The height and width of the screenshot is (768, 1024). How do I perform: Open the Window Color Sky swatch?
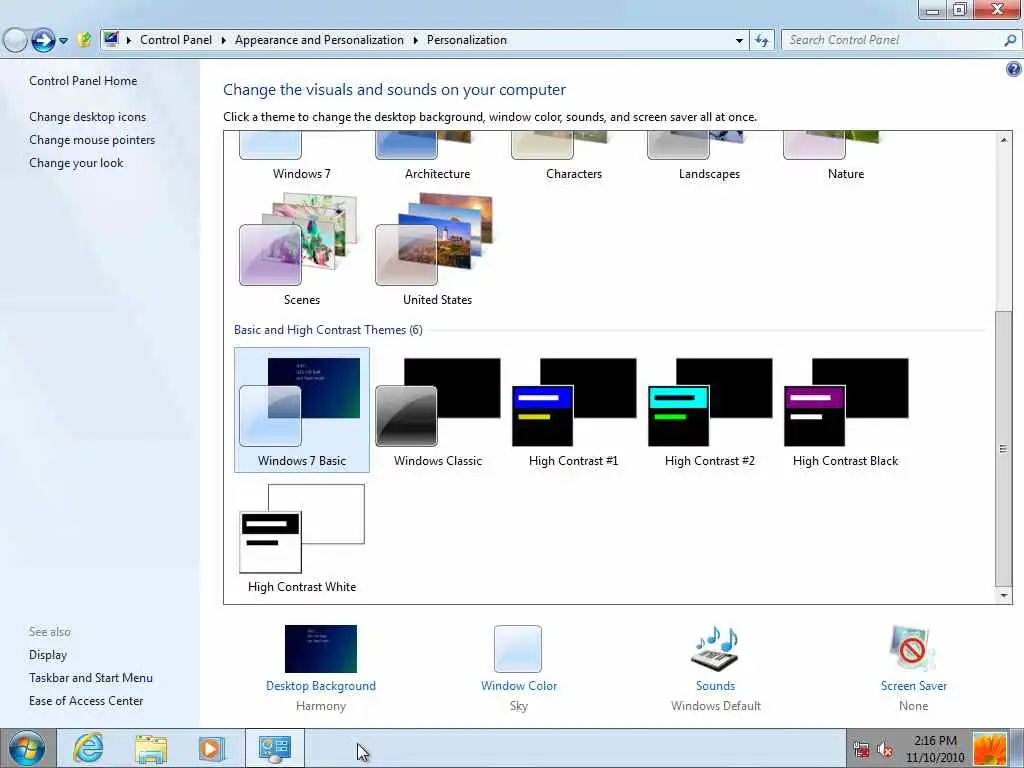click(x=518, y=648)
